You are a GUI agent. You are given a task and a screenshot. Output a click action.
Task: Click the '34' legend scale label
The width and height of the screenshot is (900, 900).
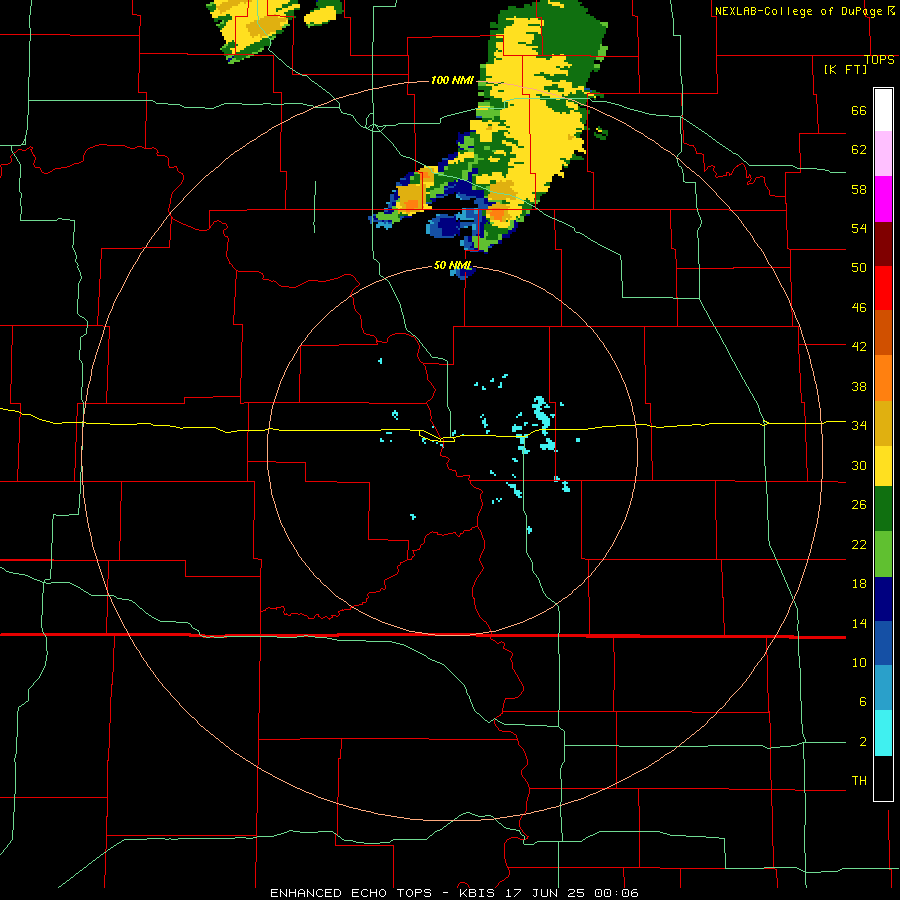[x=859, y=425]
